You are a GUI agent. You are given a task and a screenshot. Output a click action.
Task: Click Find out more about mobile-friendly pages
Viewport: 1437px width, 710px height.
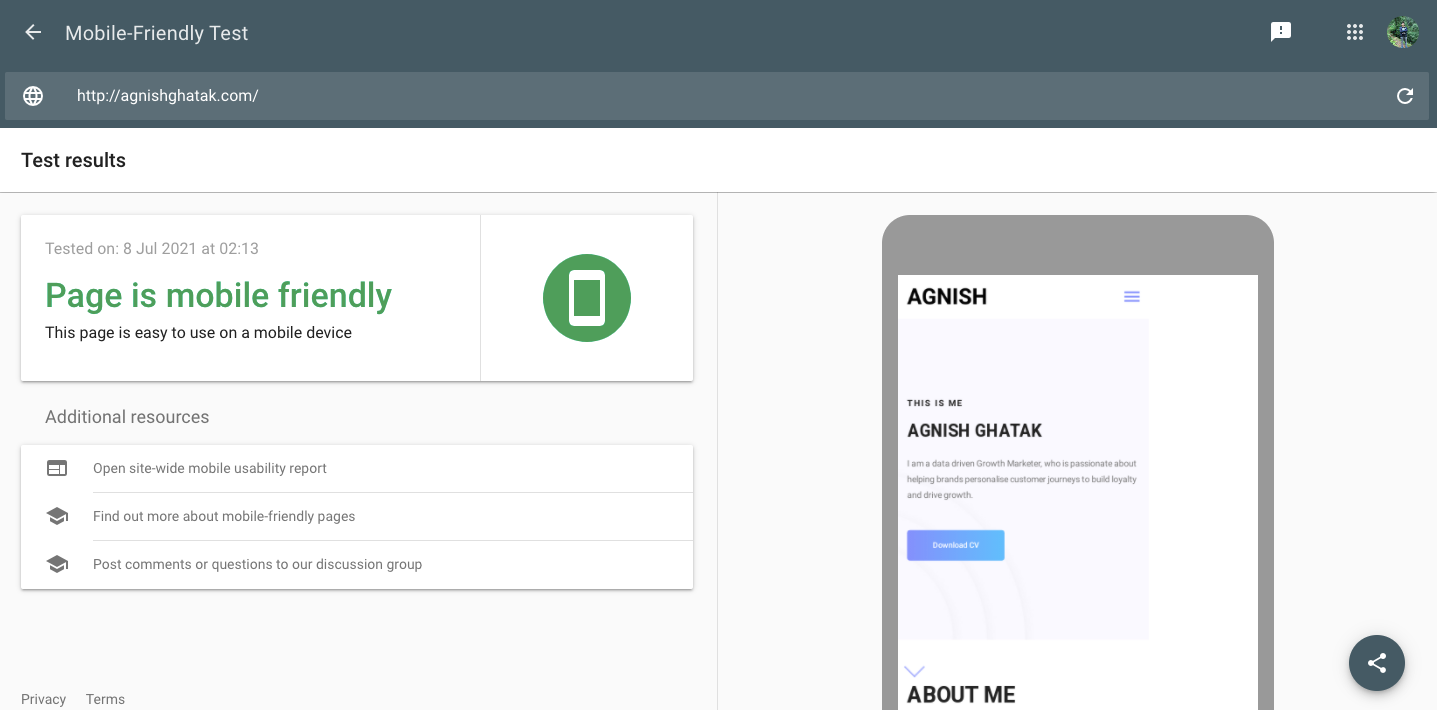click(x=224, y=516)
